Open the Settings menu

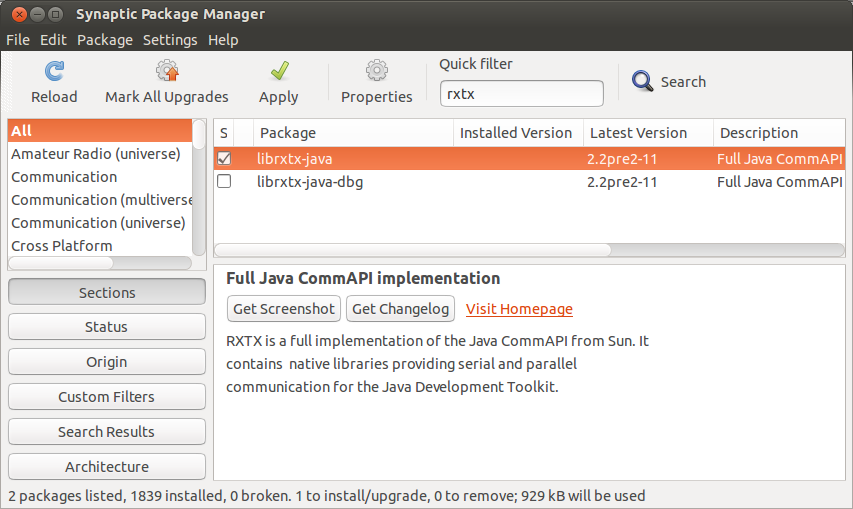(170, 40)
